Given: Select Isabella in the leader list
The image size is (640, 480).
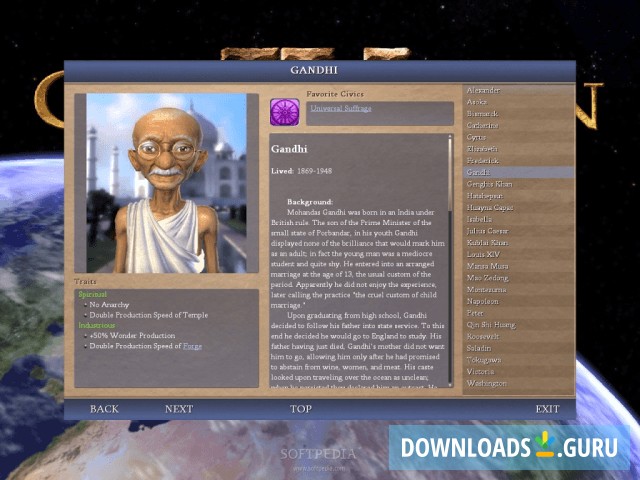Looking at the screenshot, I should pos(518,219).
